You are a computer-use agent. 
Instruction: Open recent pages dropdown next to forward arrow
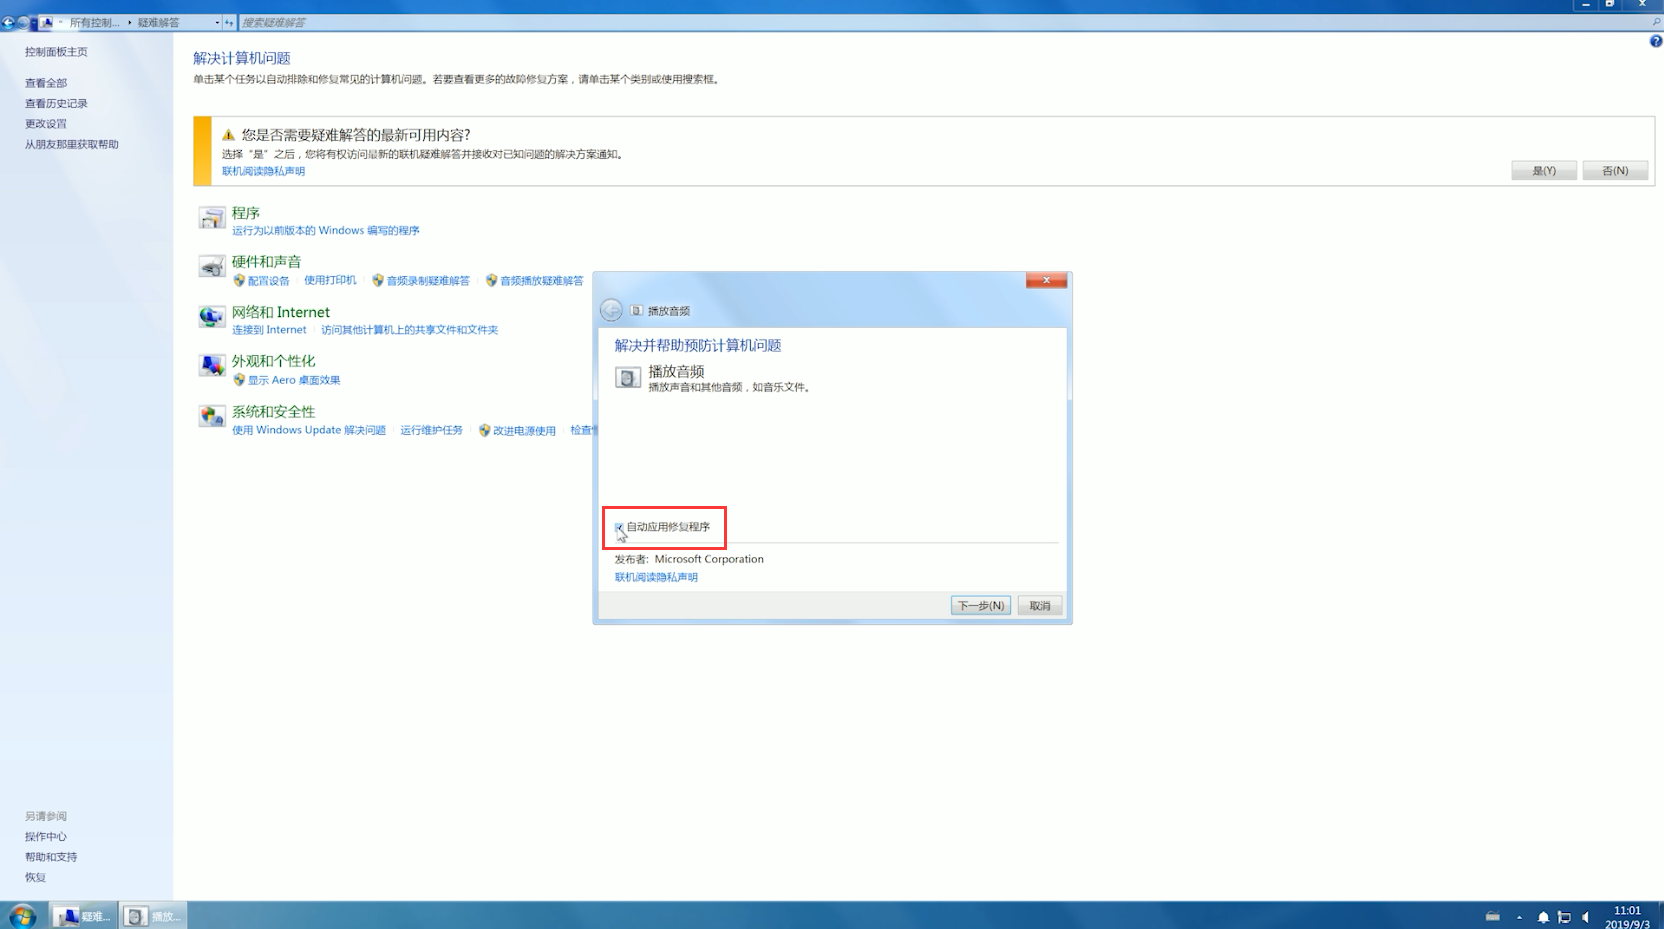tap(34, 22)
